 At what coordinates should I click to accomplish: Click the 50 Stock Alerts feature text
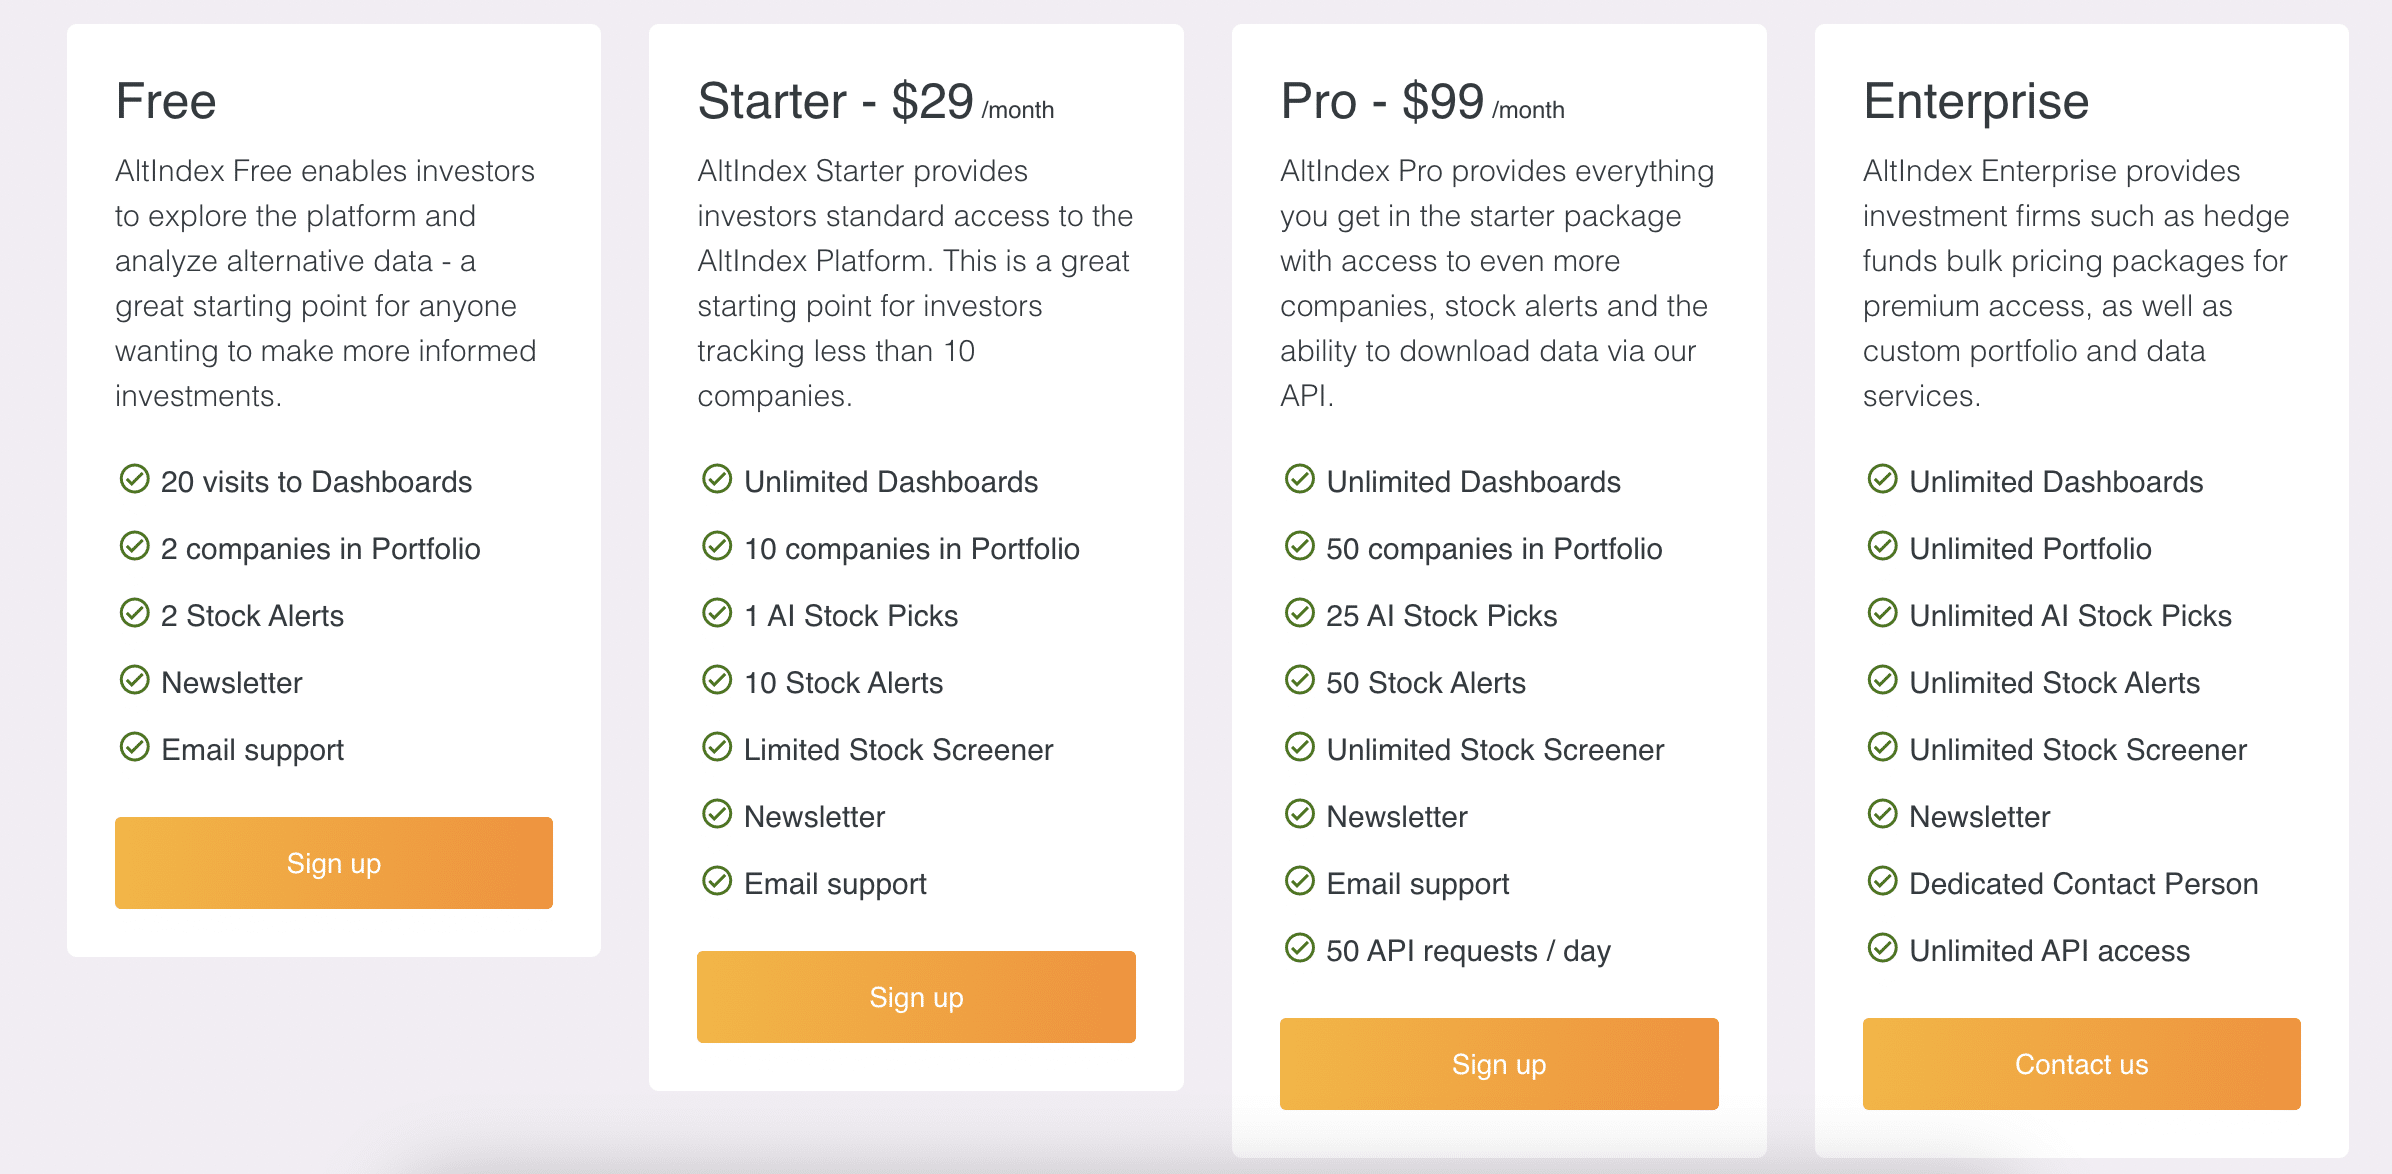point(1426,683)
